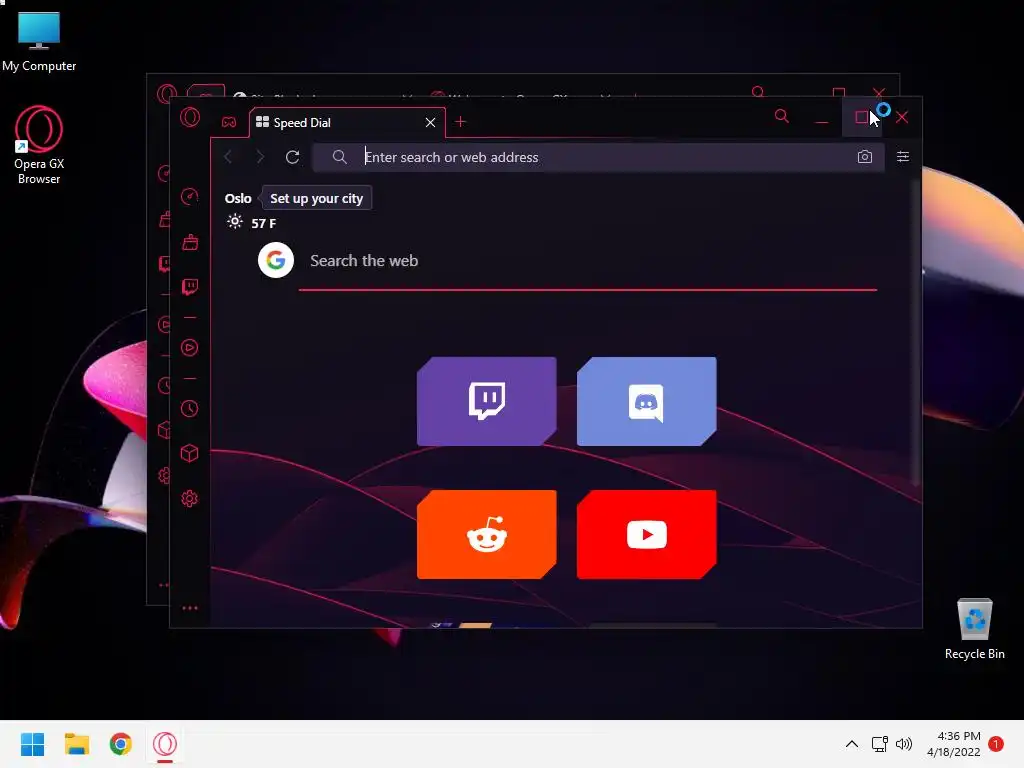
Task: Take a snapshot with camera icon
Action: tap(865, 157)
